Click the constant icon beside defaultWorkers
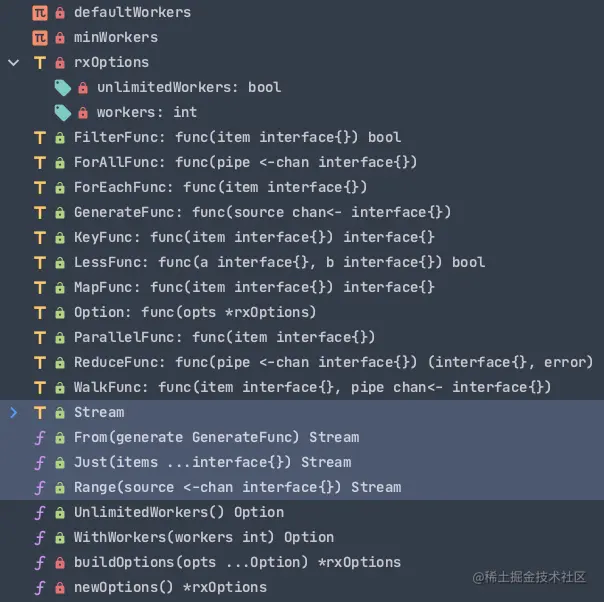604x602 pixels. 40,12
